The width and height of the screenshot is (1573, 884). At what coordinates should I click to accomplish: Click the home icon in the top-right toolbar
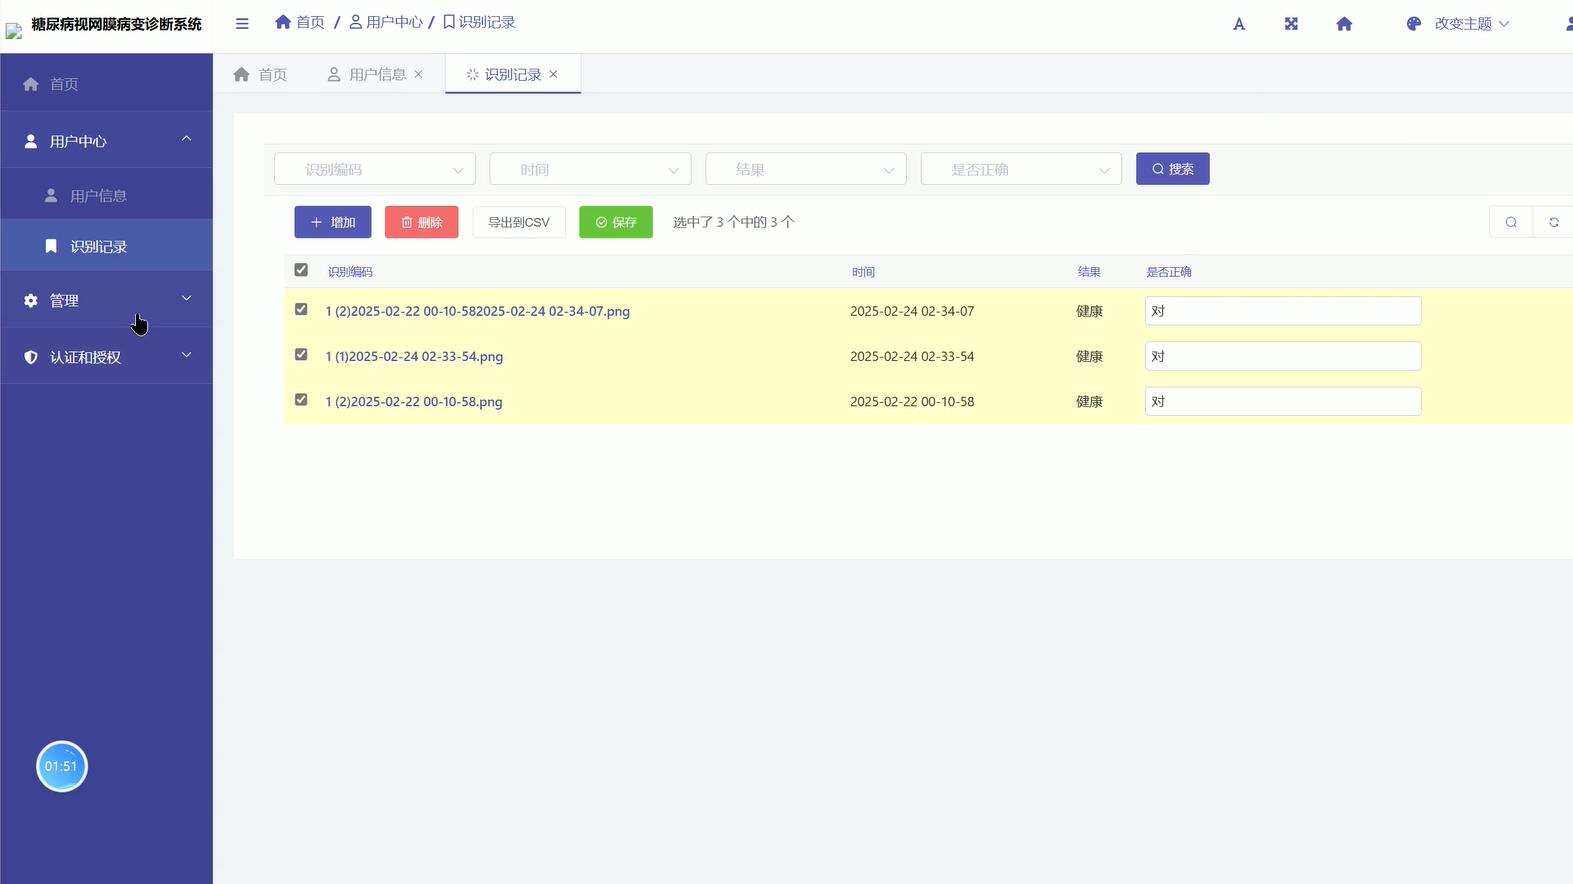(x=1344, y=24)
